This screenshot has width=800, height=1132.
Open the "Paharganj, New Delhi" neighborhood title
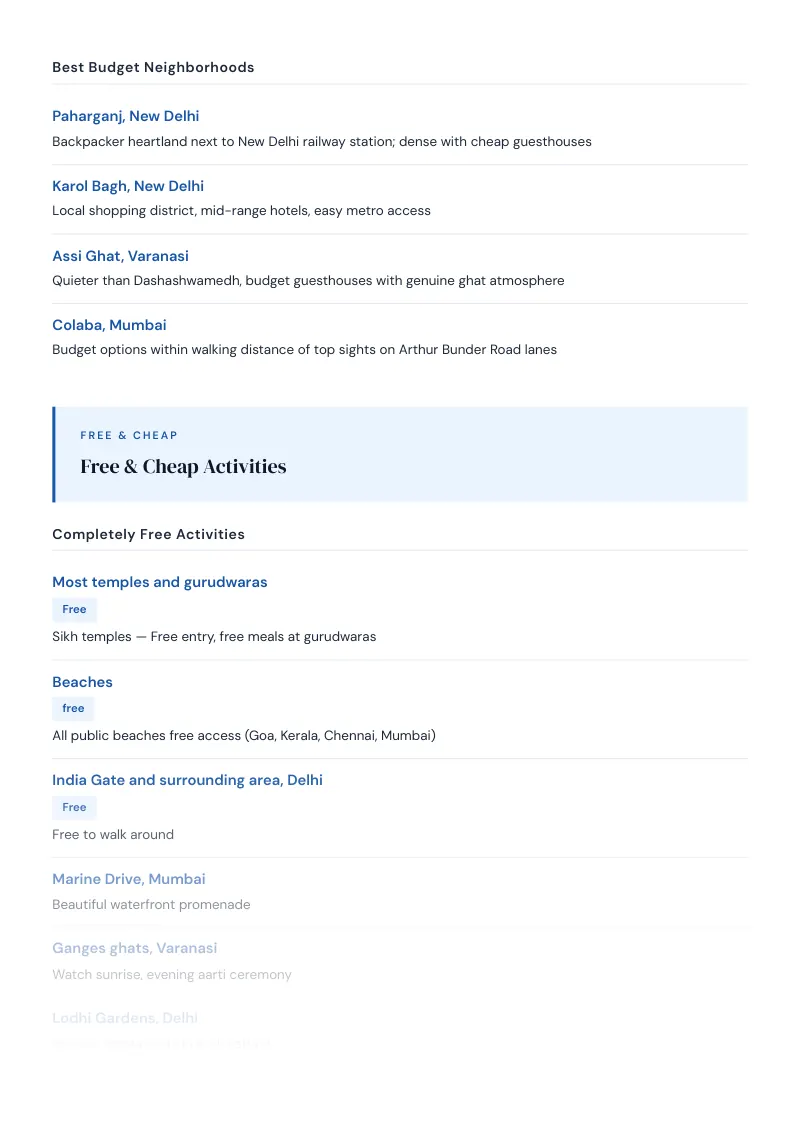[126, 116]
